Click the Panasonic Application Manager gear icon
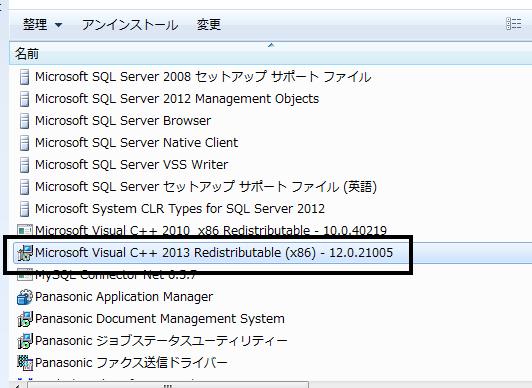The image size is (532, 388). pyautogui.click(x=25, y=297)
